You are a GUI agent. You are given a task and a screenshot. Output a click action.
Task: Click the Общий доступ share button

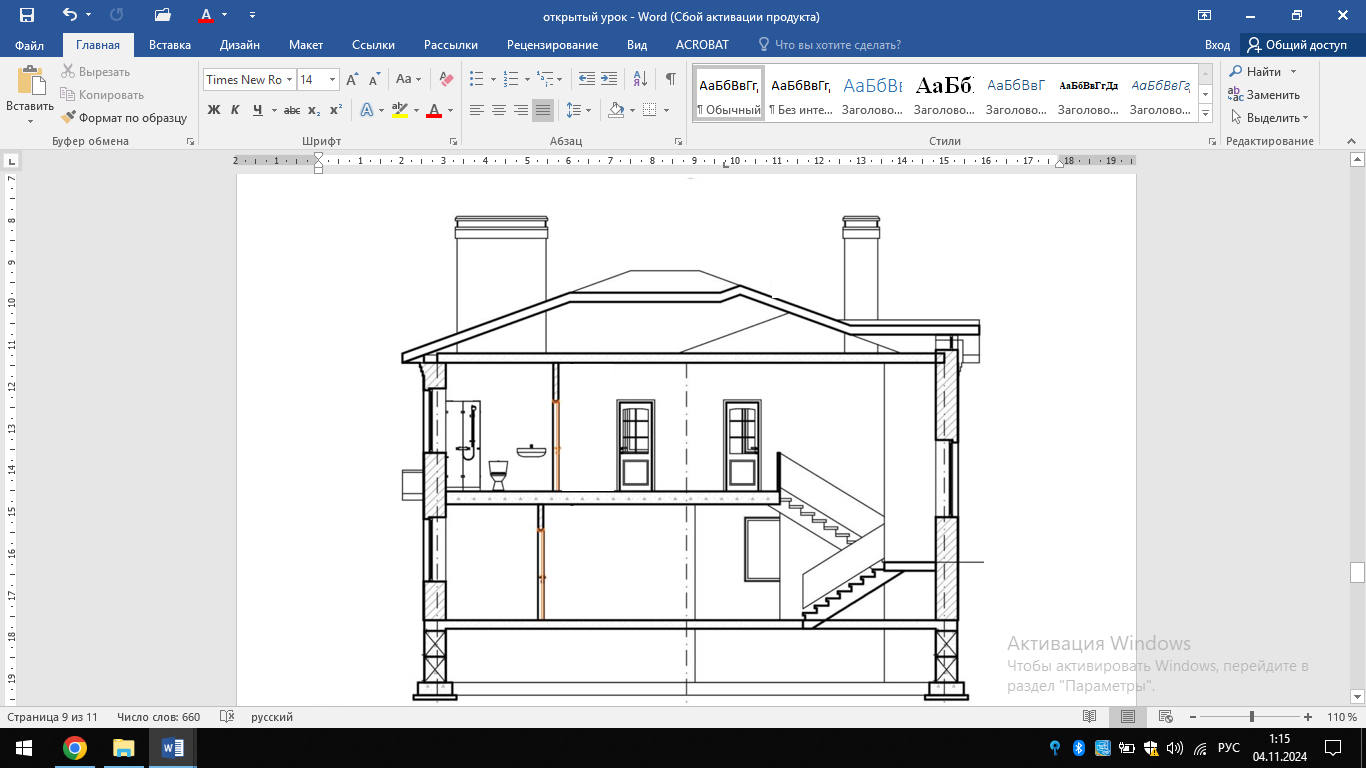tap(1296, 45)
